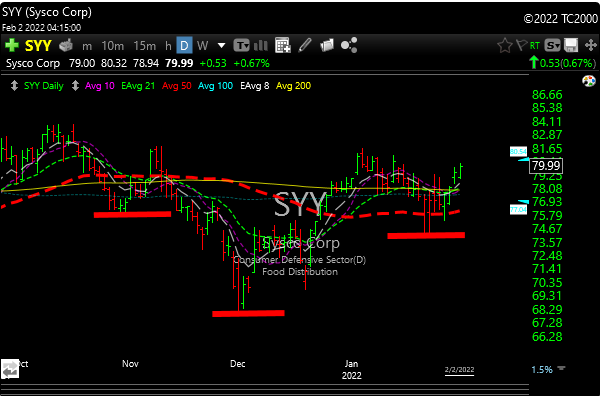Click the share chart icon
The width and height of the screenshot is (600, 396).
(349, 45)
